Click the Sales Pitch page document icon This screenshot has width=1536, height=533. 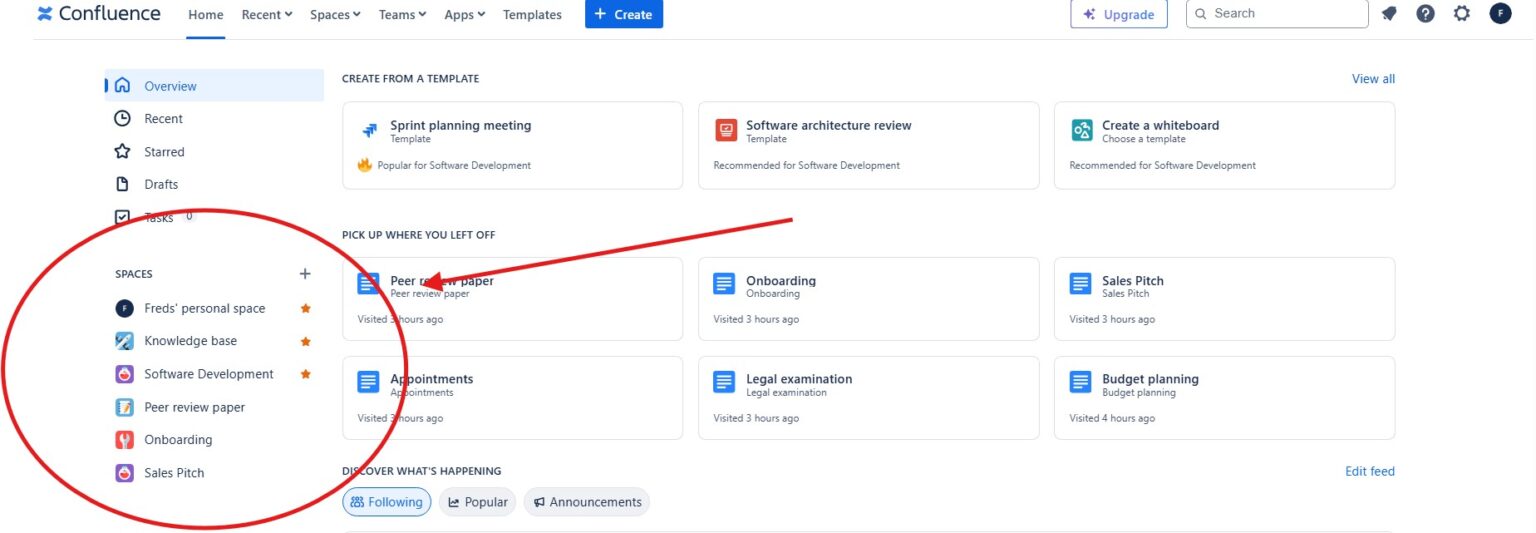[1080, 284]
